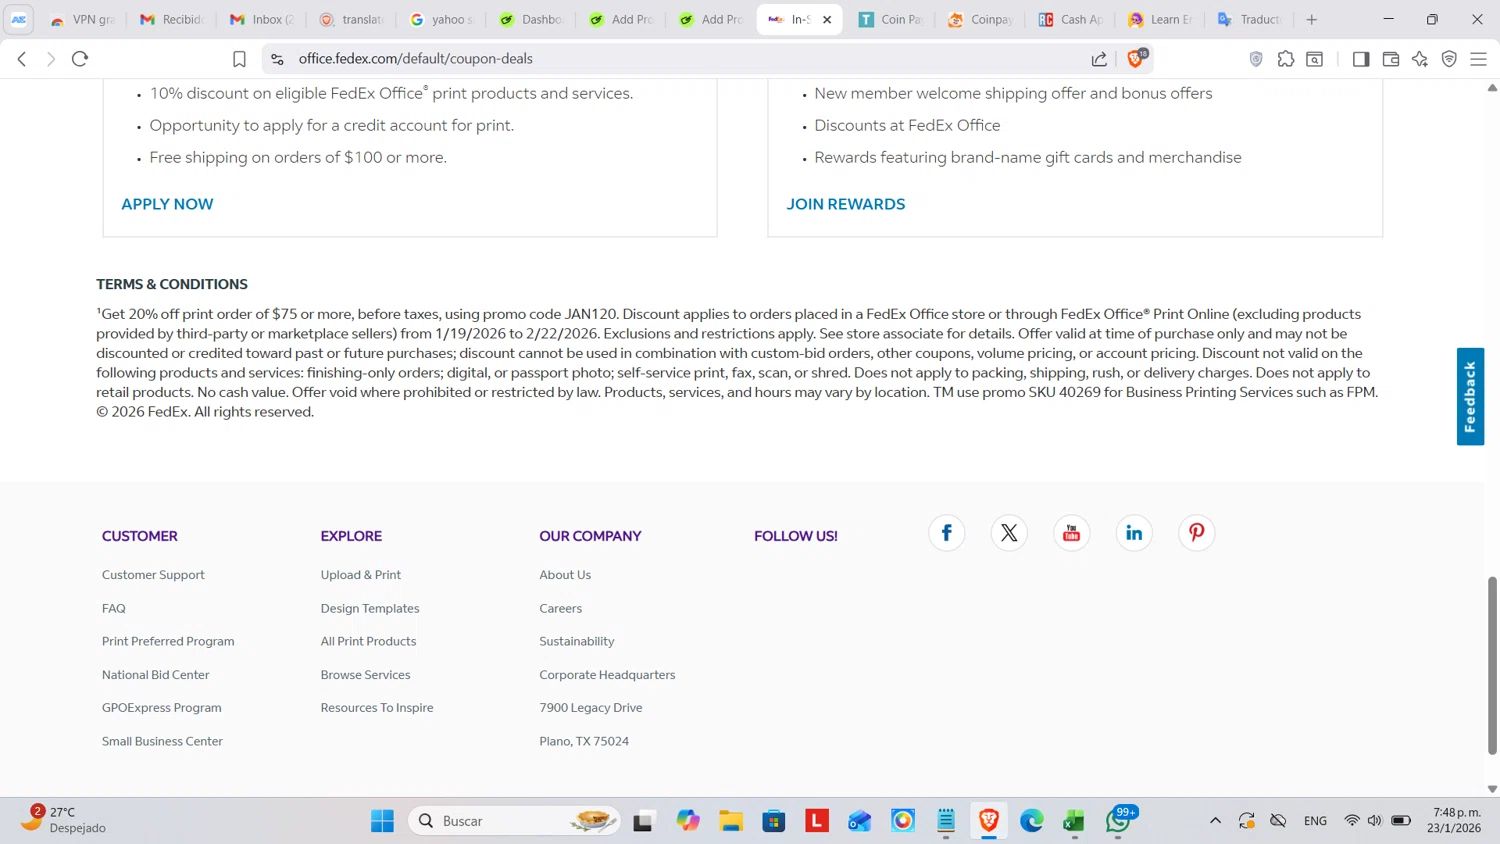Switch to the Traduct tab

(1251, 19)
